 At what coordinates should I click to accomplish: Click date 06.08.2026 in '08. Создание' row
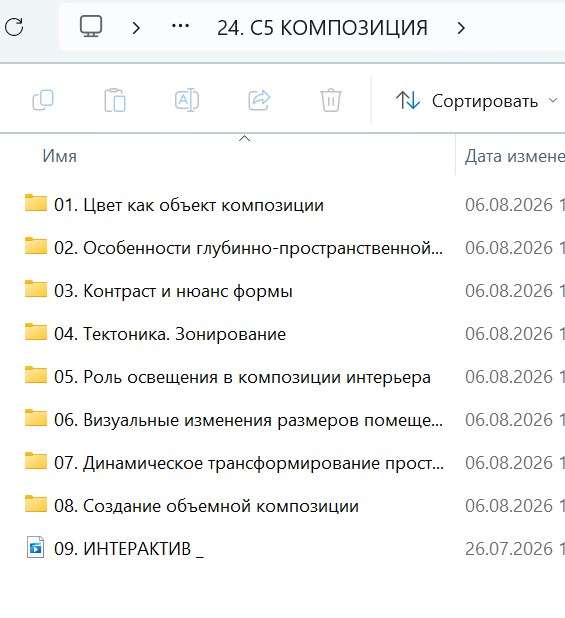pyautogui.click(x=509, y=506)
